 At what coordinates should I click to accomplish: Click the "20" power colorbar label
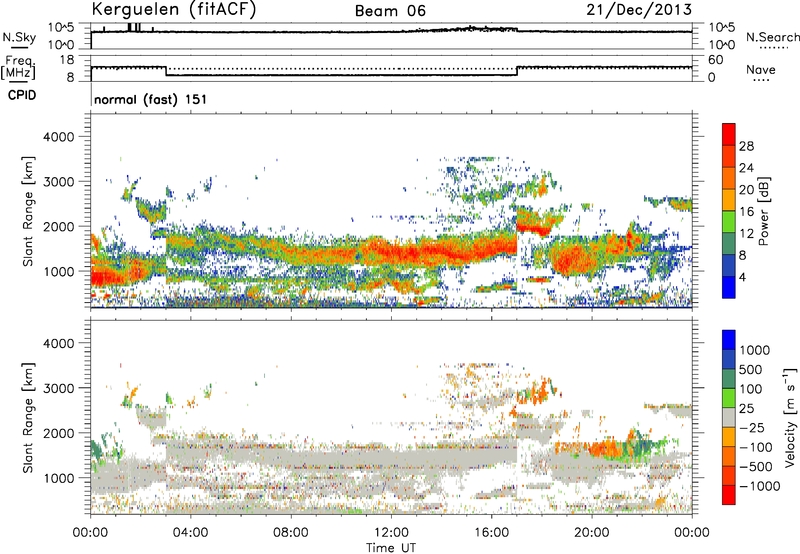point(746,190)
